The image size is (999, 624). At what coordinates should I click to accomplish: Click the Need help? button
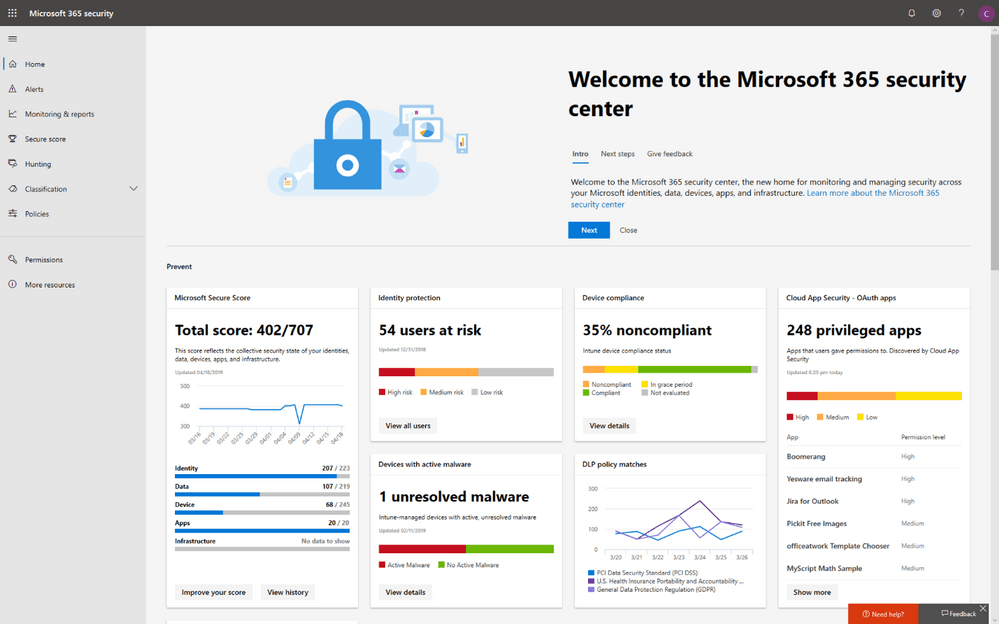click(883, 614)
